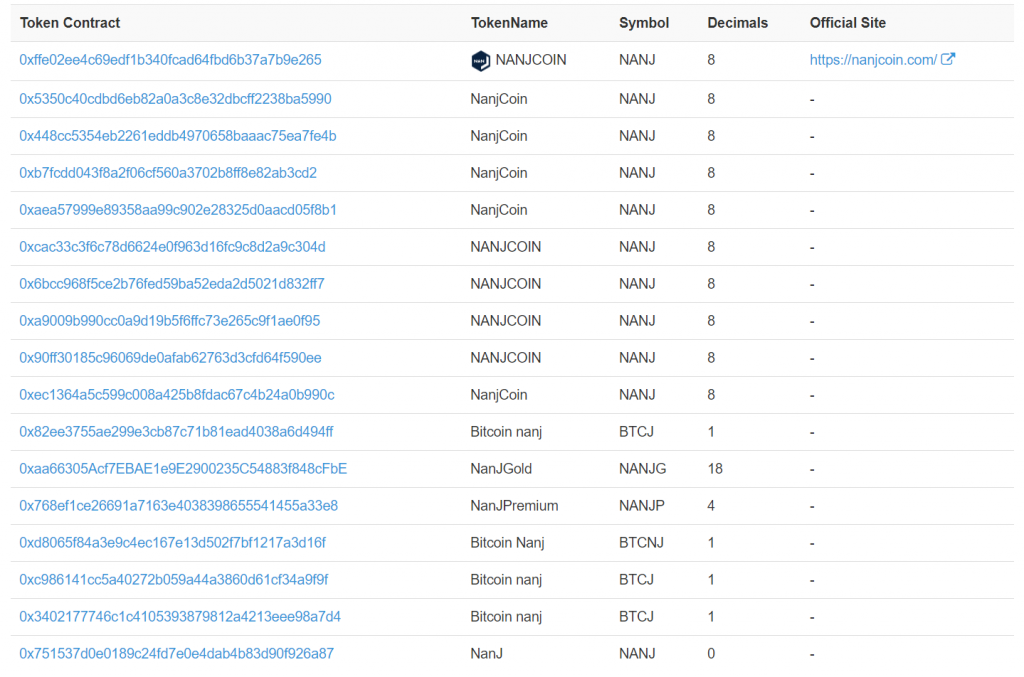Select the NANJCOIN name next to the logo
Image resolution: width=1024 pixels, height=677 pixels.
[x=531, y=60]
